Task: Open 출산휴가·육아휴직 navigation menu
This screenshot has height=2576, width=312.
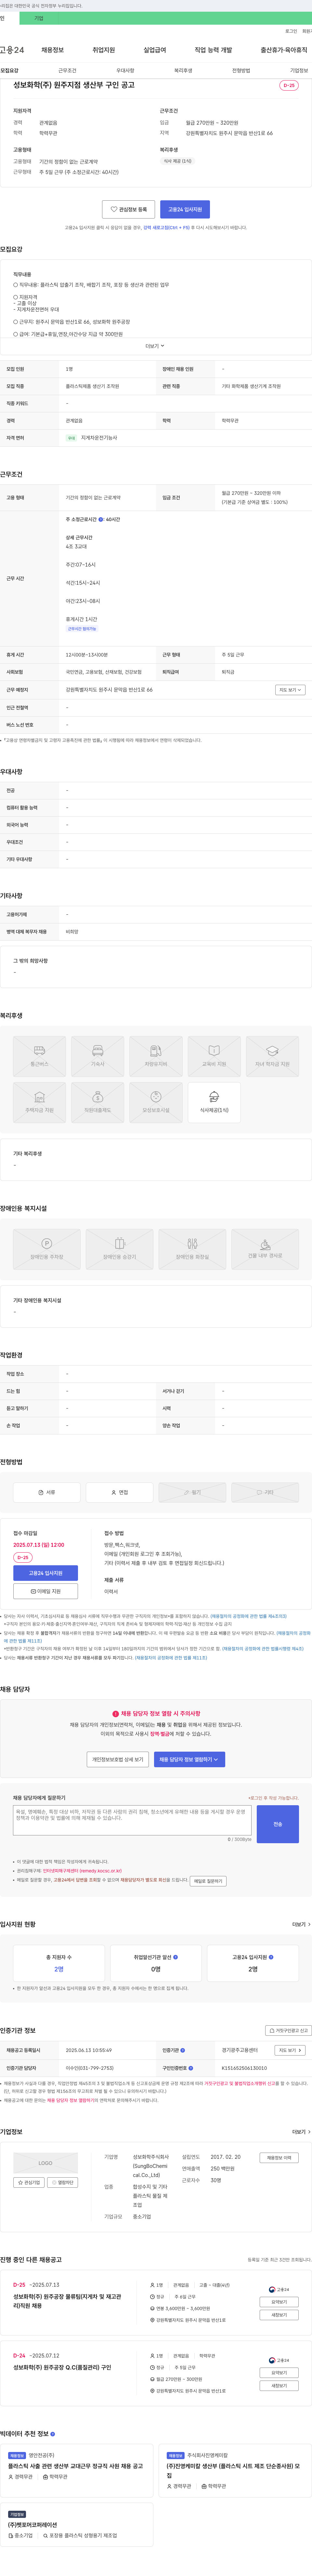Action: point(284,50)
